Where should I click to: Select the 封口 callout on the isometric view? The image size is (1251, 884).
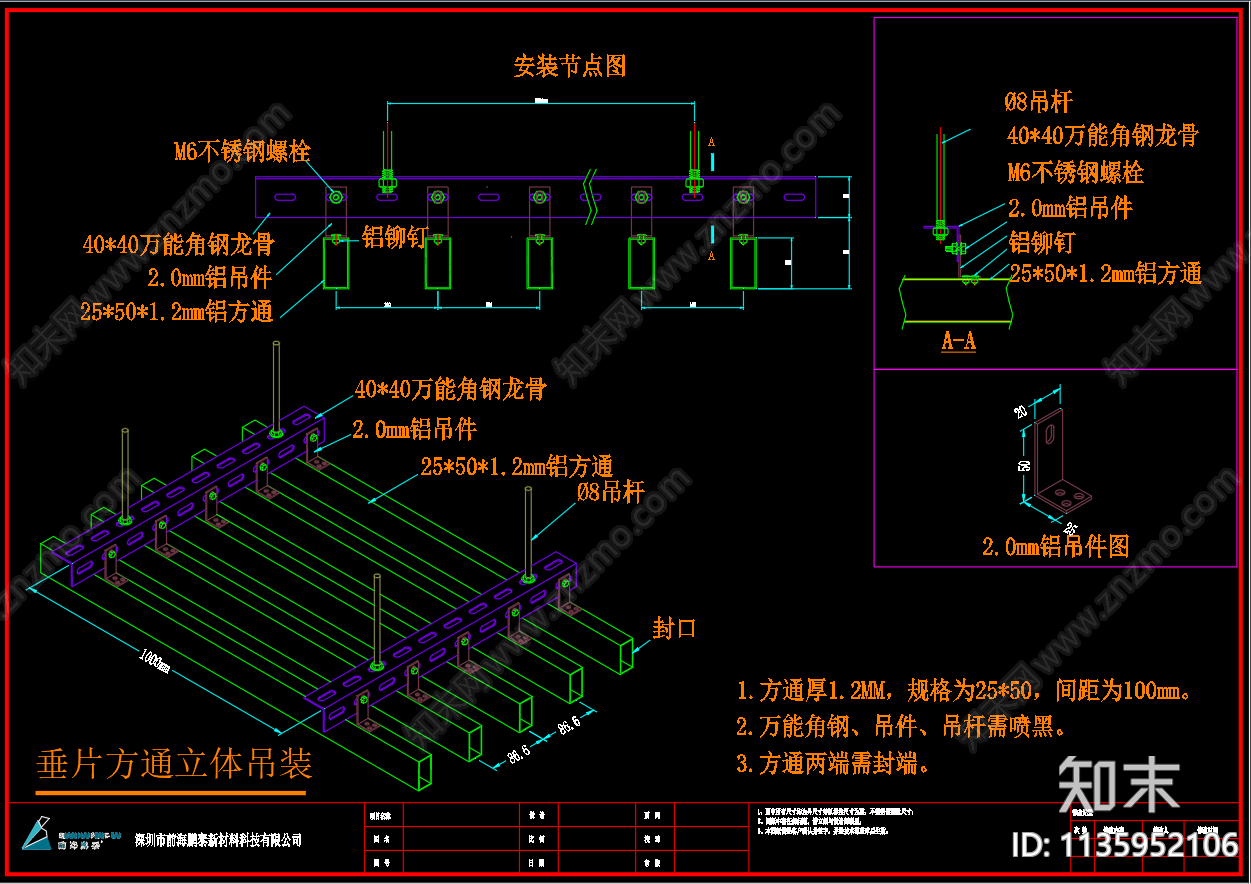[674, 628]
